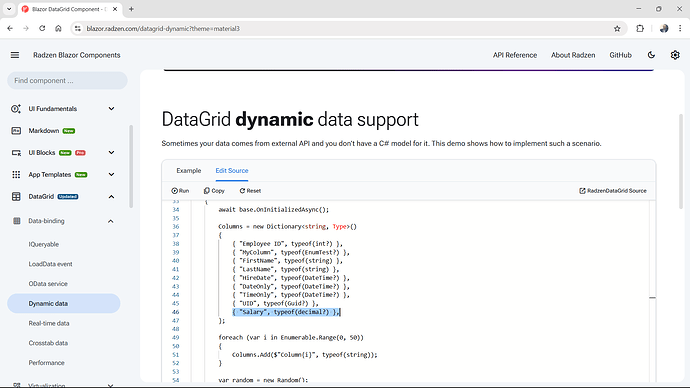Open RadzenDataGrid Source link

pos(613,191)
